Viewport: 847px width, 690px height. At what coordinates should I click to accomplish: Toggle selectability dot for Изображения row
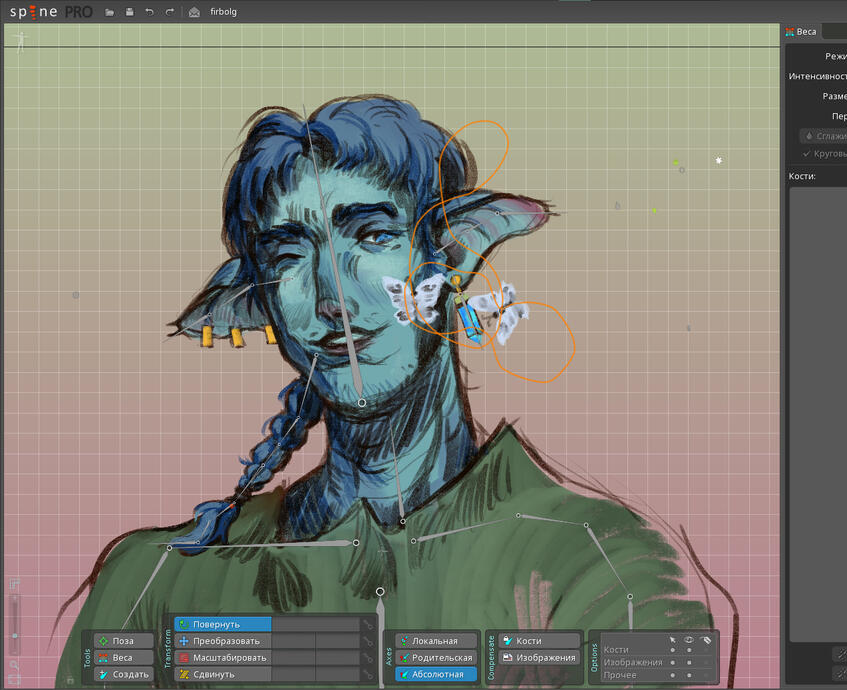coord(673,662)
